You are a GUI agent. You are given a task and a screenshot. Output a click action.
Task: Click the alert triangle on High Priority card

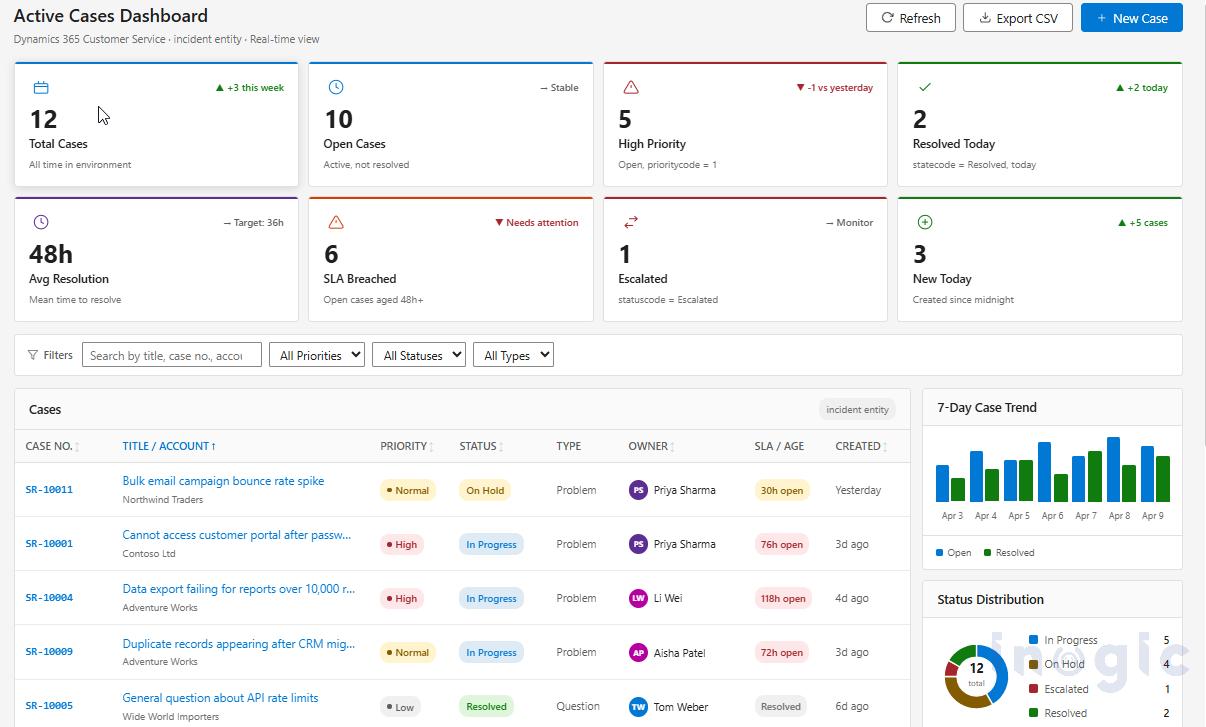point(629,87)
